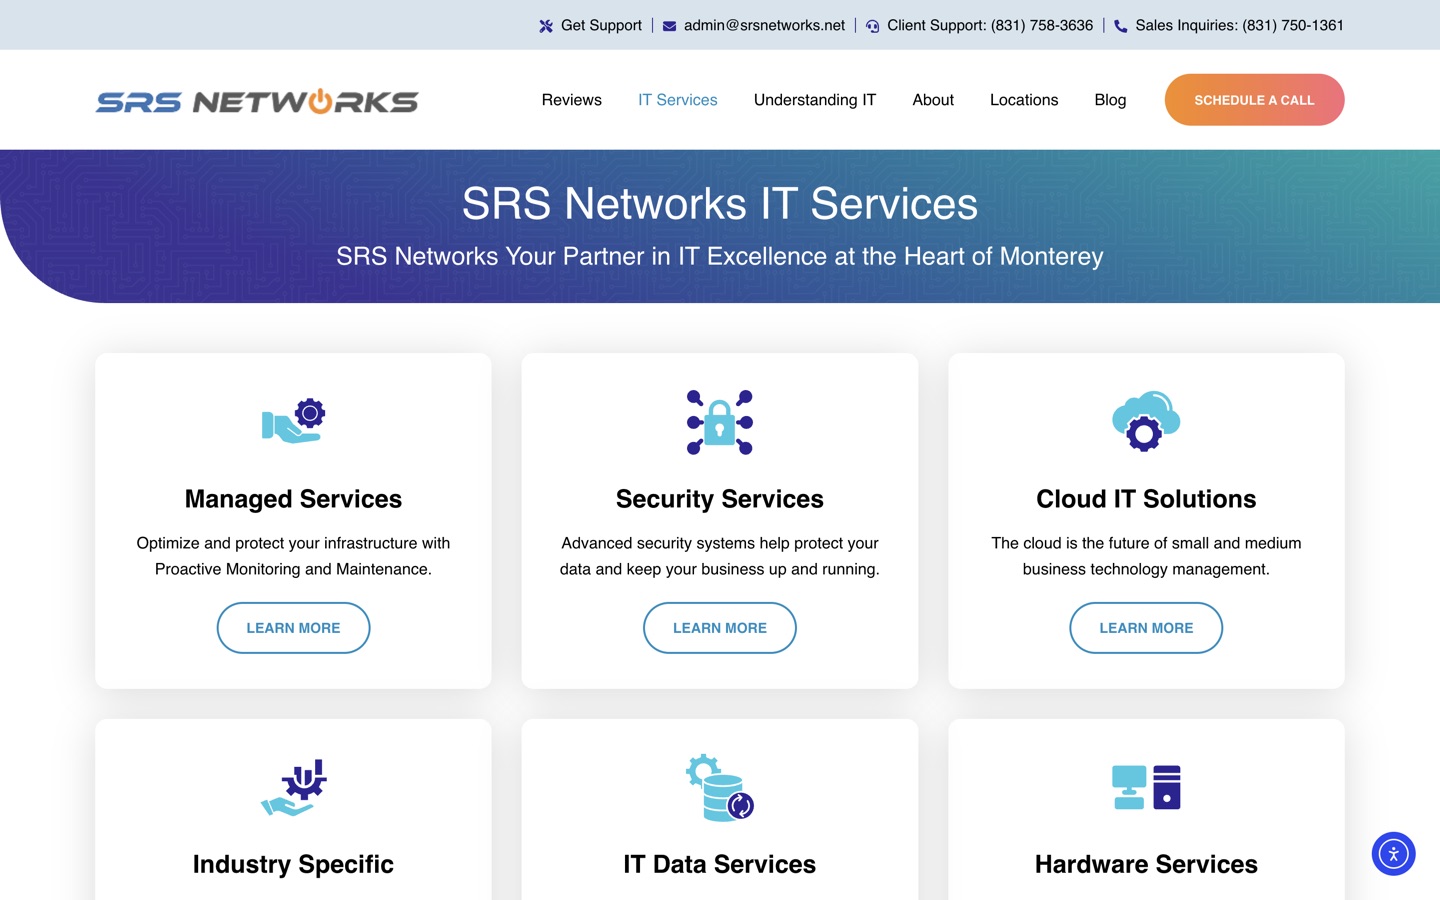Viewport: 1440px width, 900px height.
Task: Select IT Services in navigation
Action: click(x=678, y=100)
